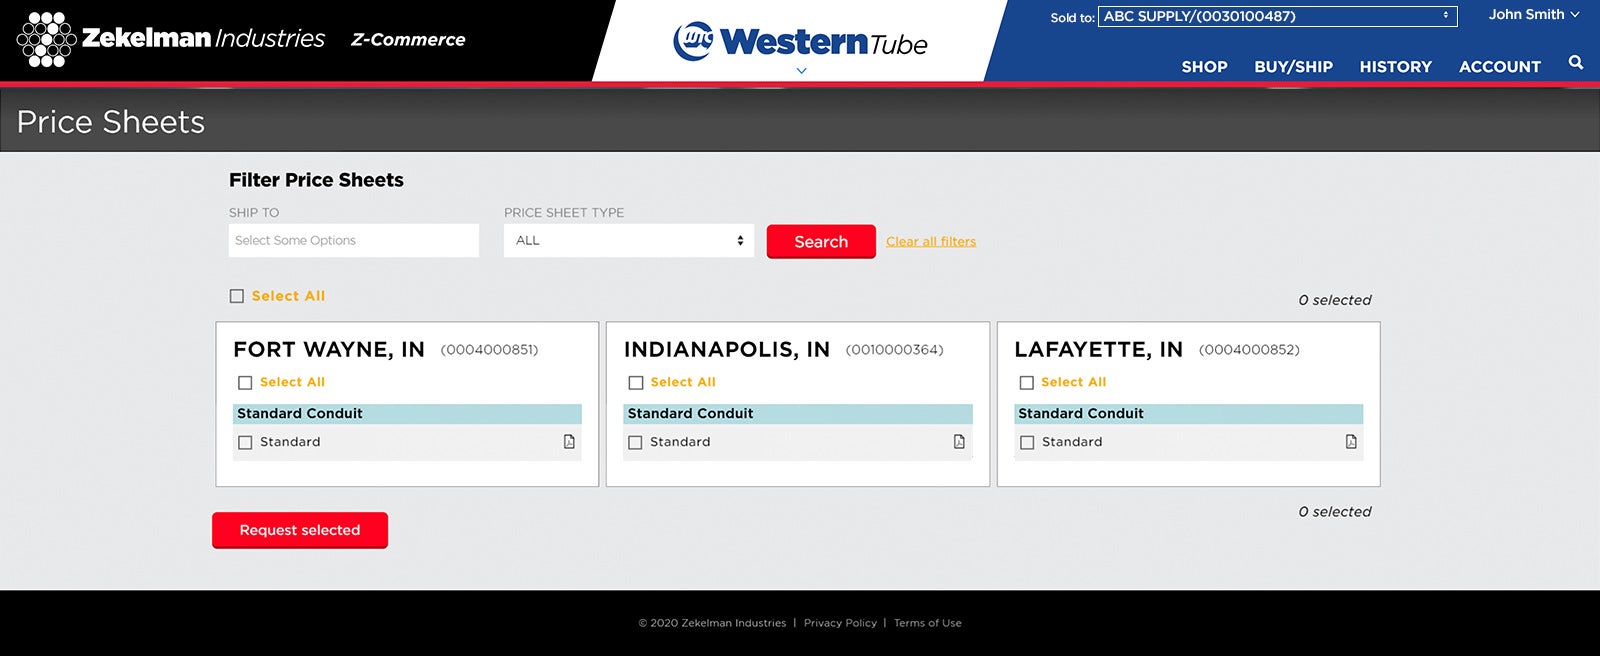The image size is (1600, 656).
Task: Click the Clear all filters link
Action: click(x=930, y=242)
